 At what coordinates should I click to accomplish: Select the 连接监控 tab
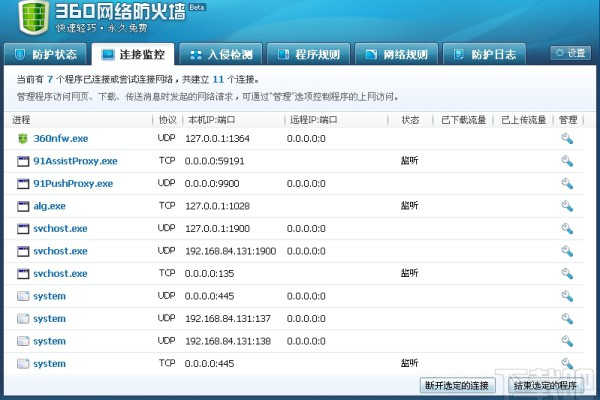click(133, 54)
